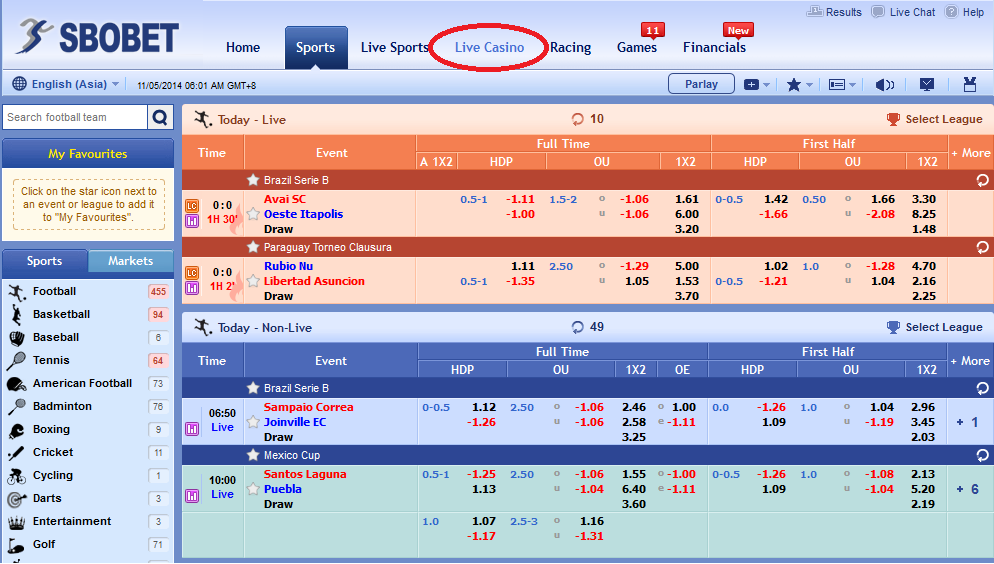The image size is (994, 564).
Task: Open the view layout dropdown in toolbar
Action: pyautogui.click(x=842, y=84)
